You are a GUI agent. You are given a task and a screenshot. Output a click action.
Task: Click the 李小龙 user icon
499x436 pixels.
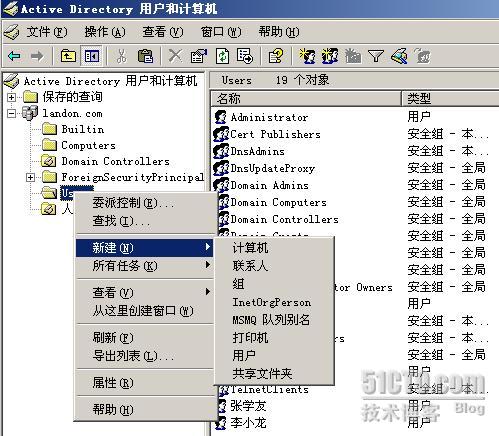tap(221, 423)
